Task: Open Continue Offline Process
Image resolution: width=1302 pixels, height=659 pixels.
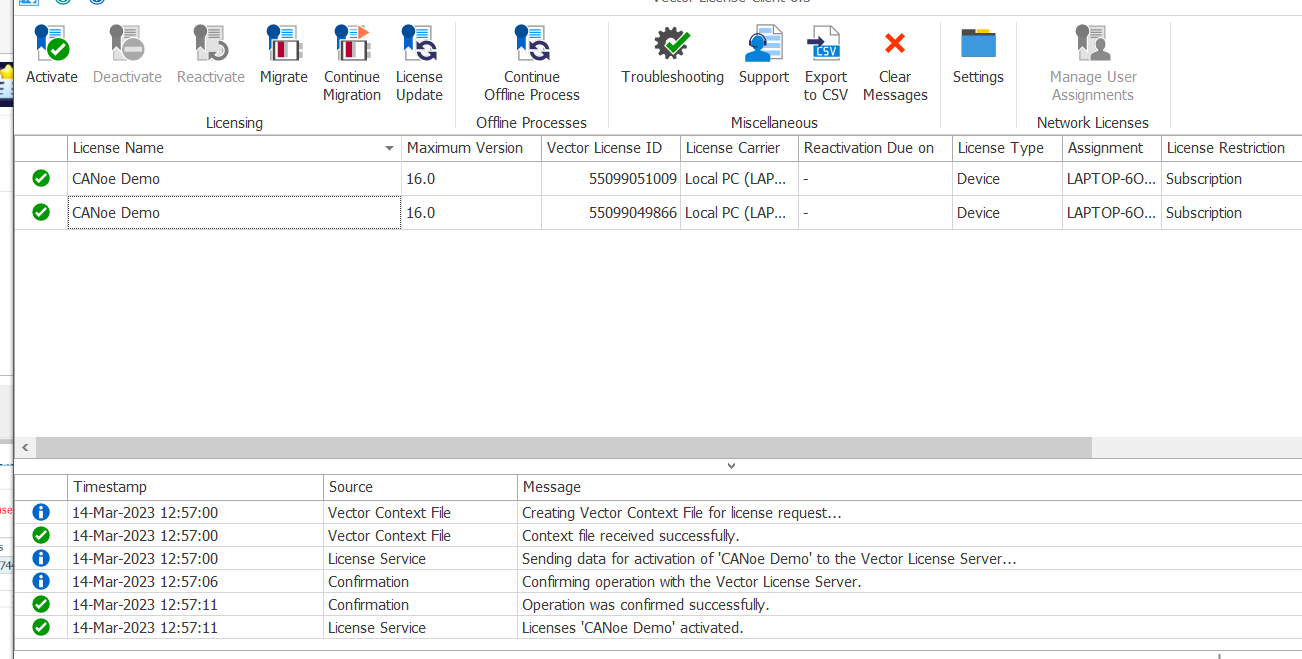Action: pyautogui.click(x=532, y=44)
